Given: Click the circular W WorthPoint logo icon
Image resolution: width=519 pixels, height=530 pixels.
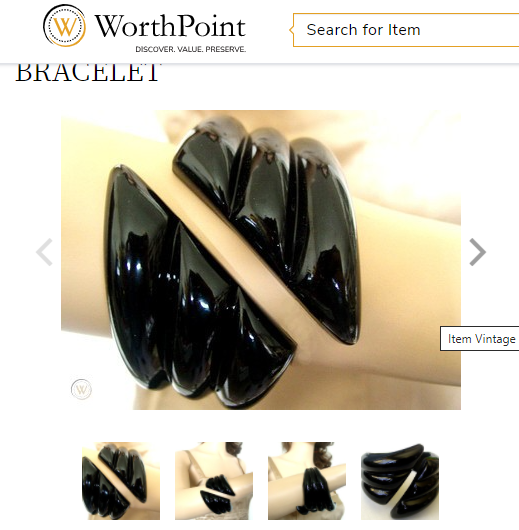Looking at the screenshot, I should tap(64, 26).
